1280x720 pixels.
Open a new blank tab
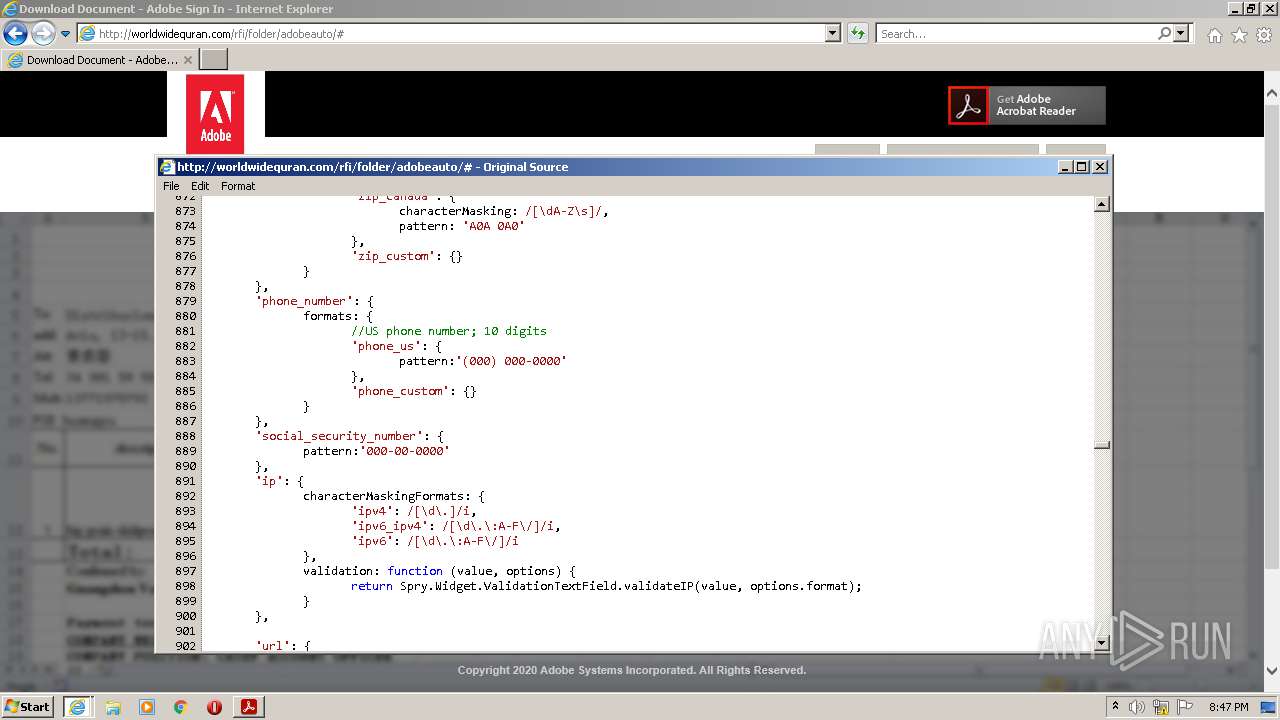(214, 60)
